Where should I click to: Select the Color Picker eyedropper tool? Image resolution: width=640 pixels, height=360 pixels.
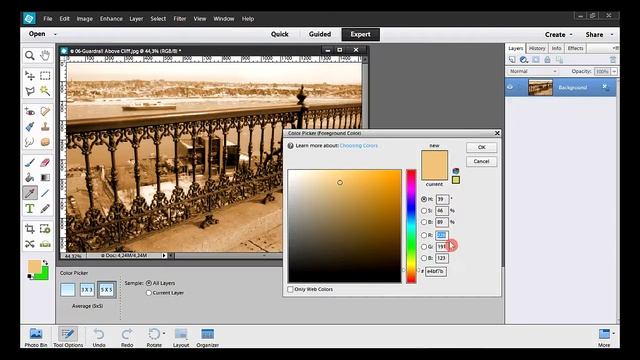click(30, 193)
